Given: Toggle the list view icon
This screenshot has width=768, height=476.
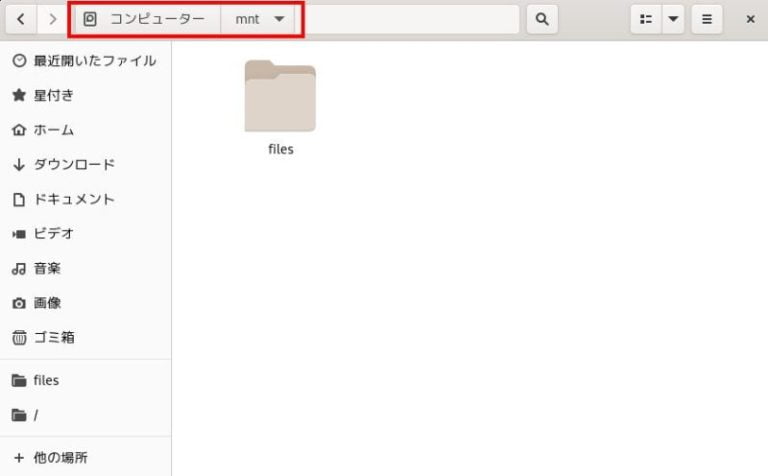Looking at the screenshot, I should (x=646, y=19).
